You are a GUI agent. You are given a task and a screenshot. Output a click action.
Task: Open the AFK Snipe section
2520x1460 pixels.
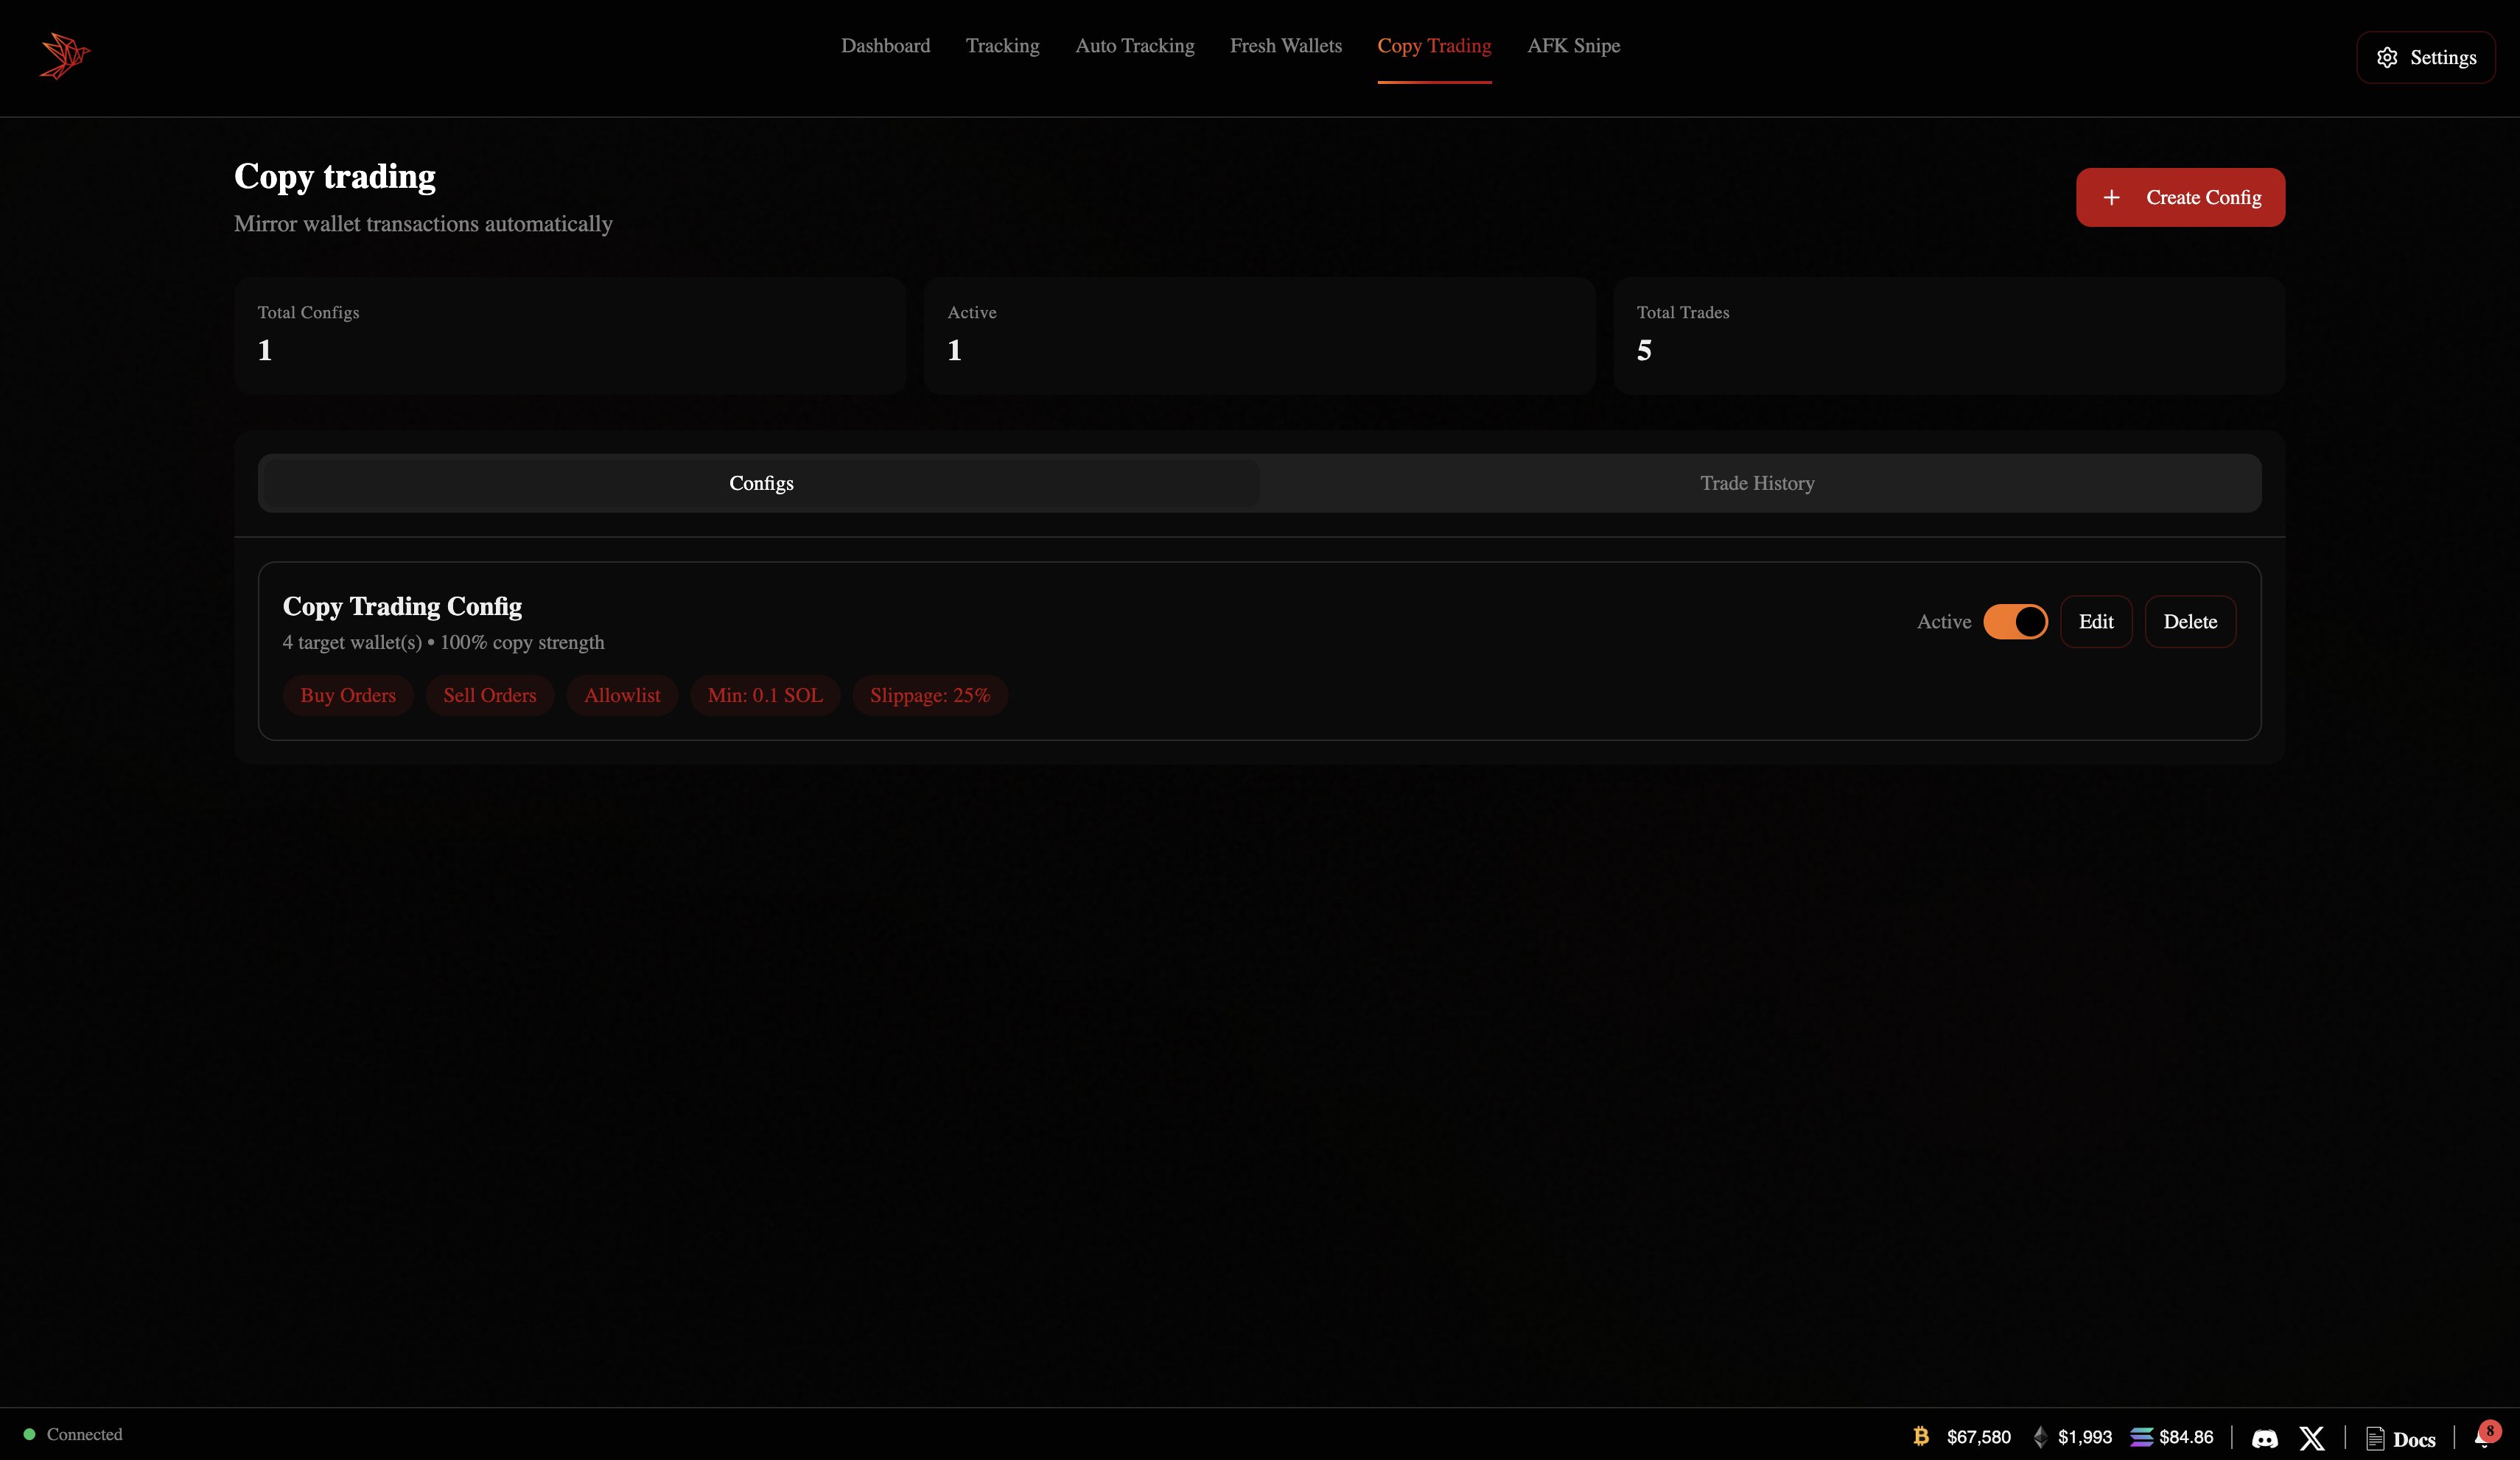point(1573,46)
